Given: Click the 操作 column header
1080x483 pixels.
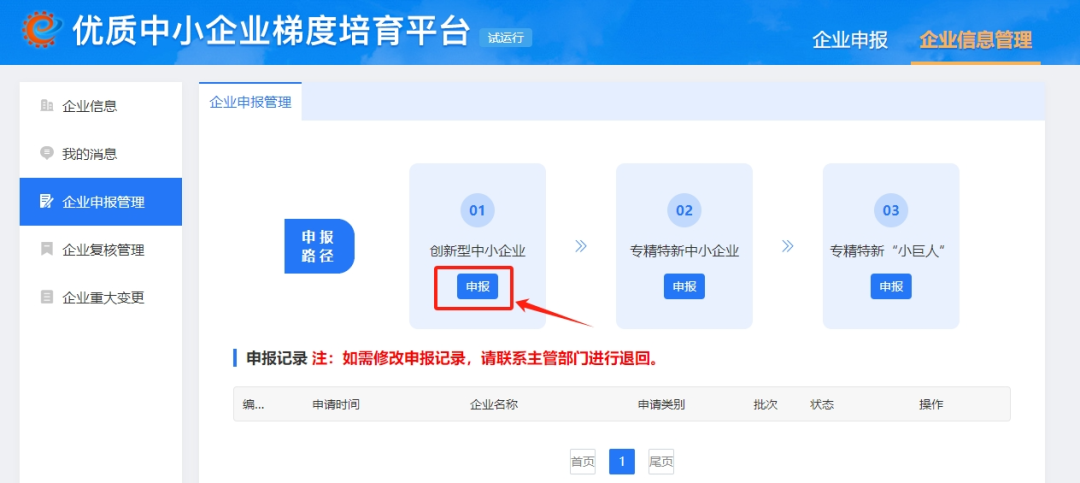Looking at the screenshot, I should tap(931, 404).
